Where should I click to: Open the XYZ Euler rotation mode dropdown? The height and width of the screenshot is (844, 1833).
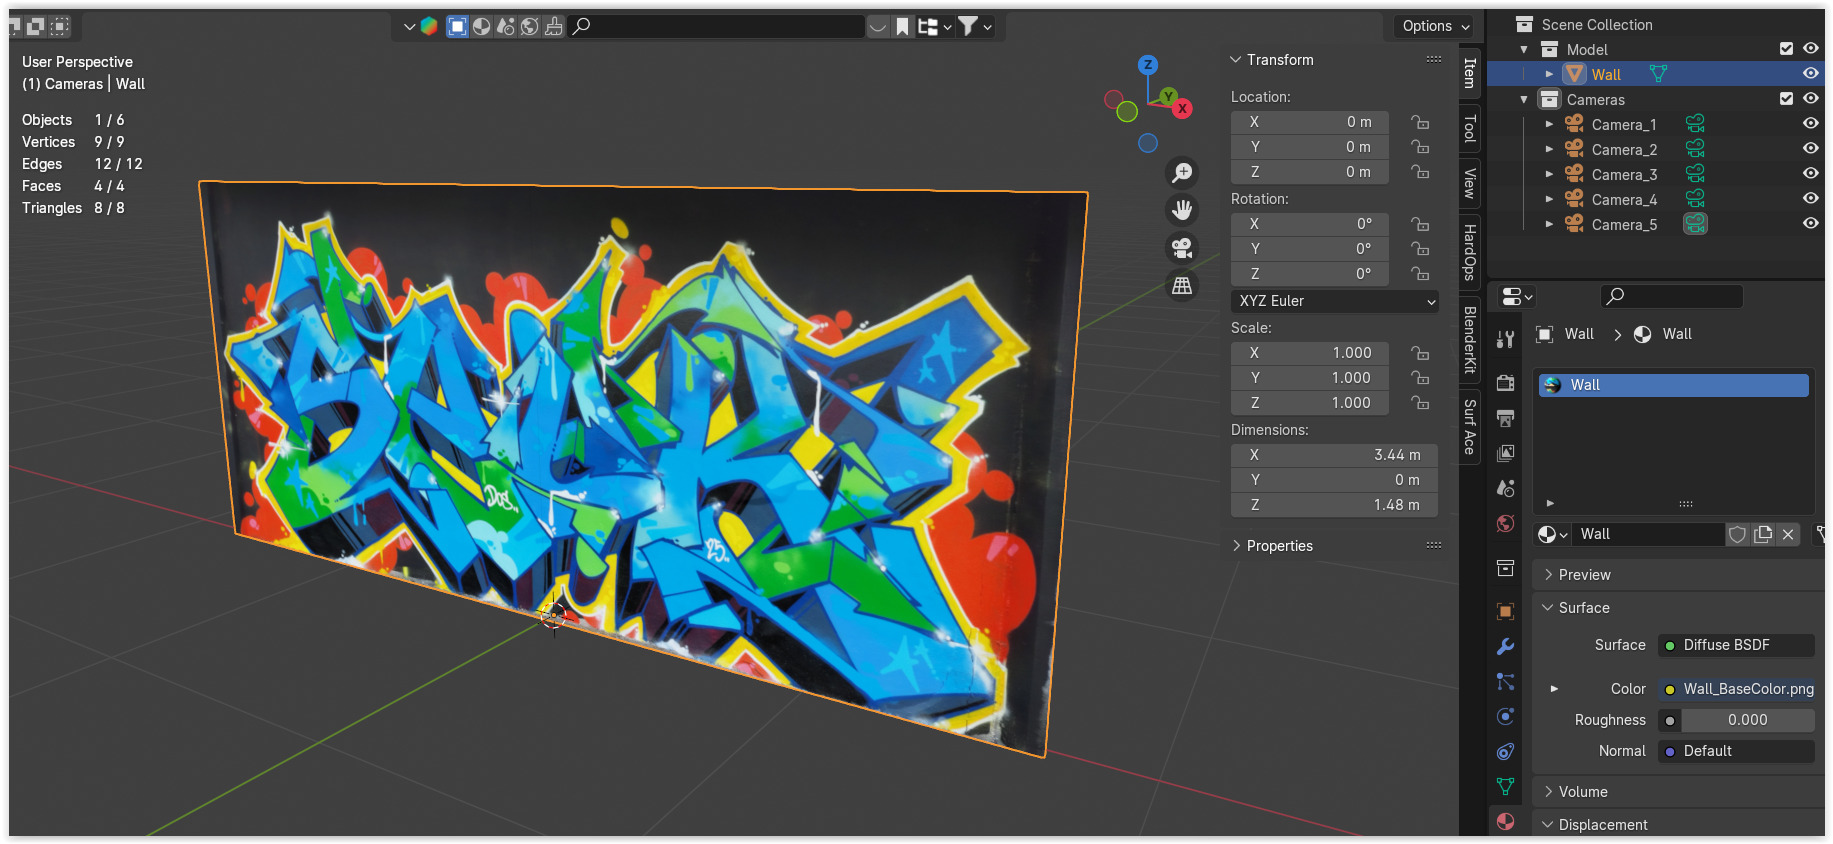[1335, 301]
